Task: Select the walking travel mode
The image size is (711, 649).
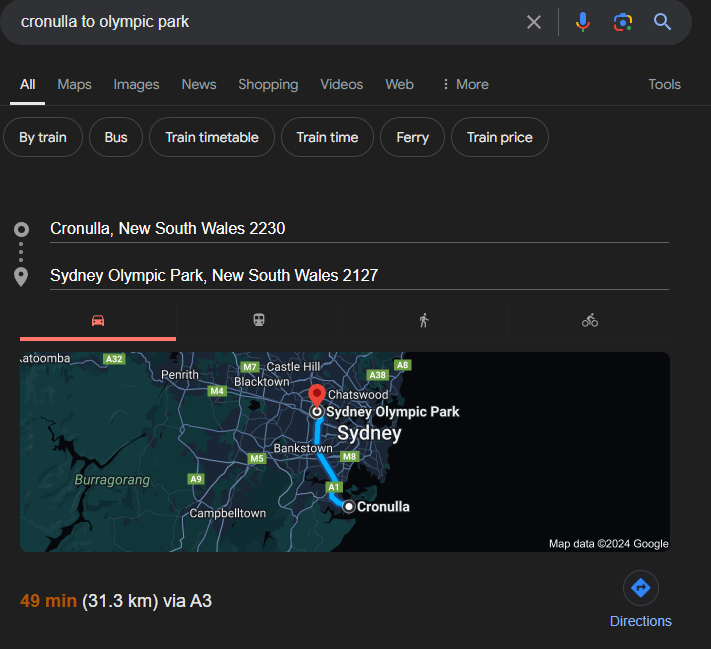Action: (424, 321)
